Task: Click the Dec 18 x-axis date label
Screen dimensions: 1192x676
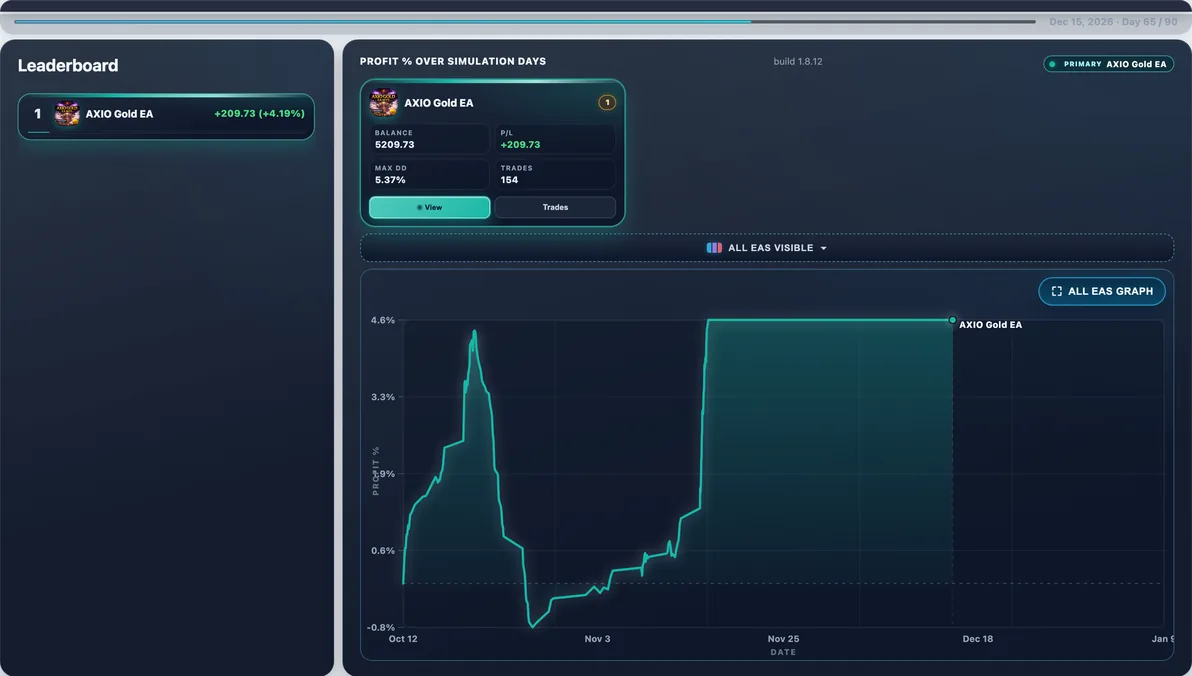Action: point(978,639)
